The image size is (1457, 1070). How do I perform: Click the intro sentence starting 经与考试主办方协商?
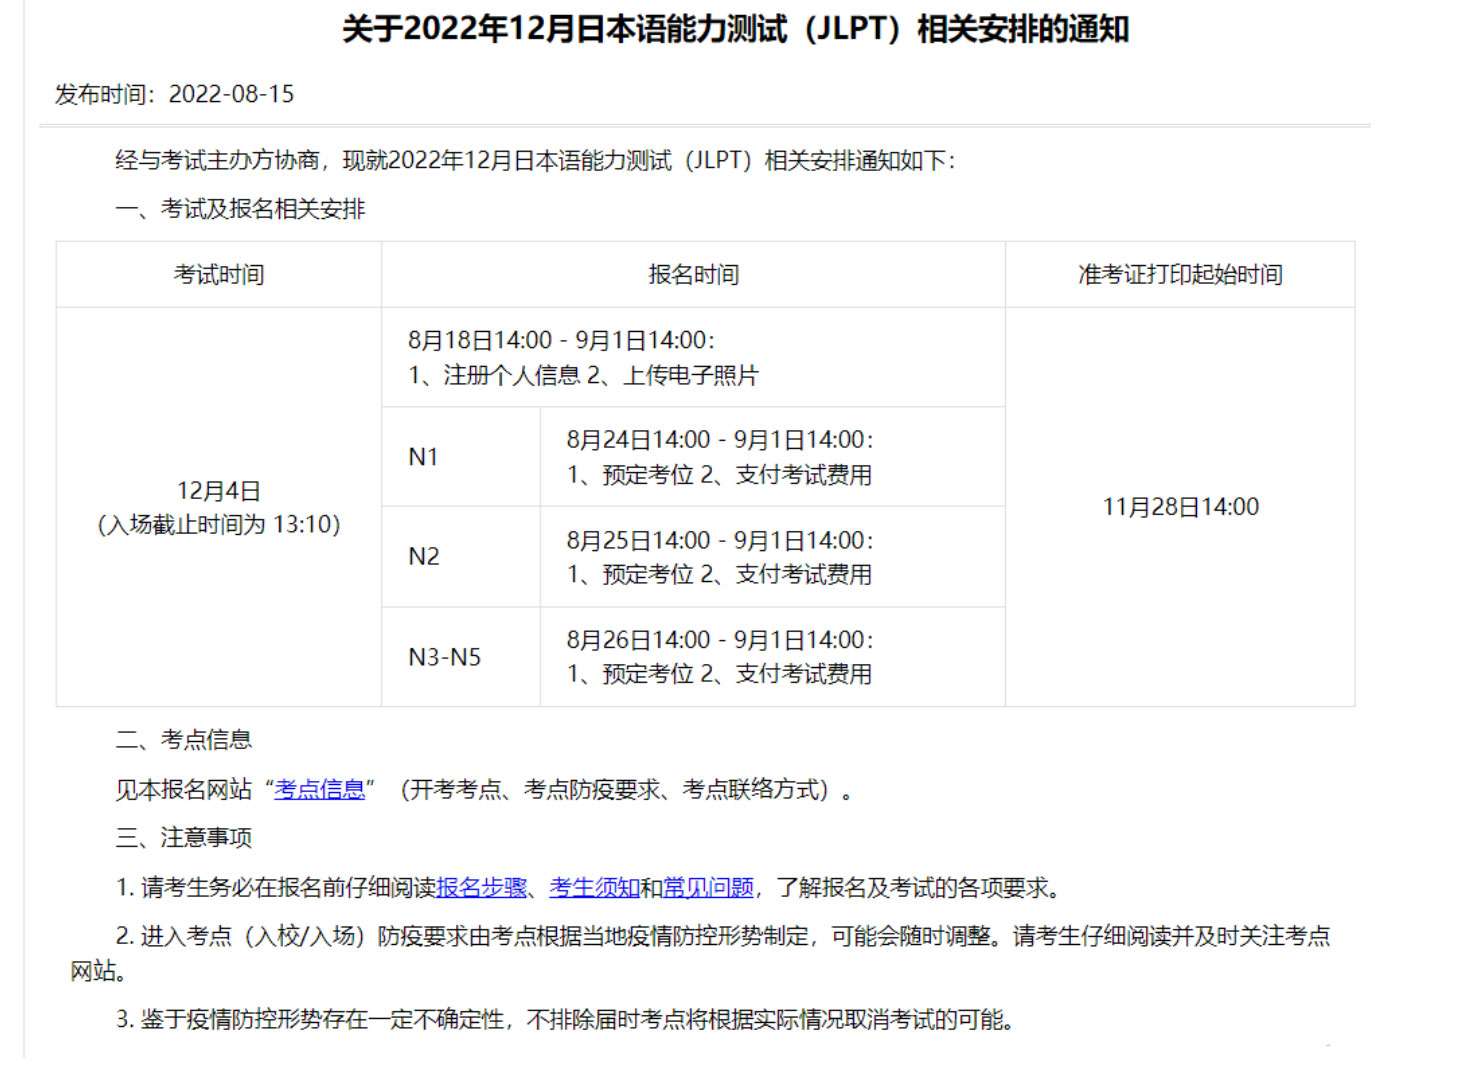[536, 161]
